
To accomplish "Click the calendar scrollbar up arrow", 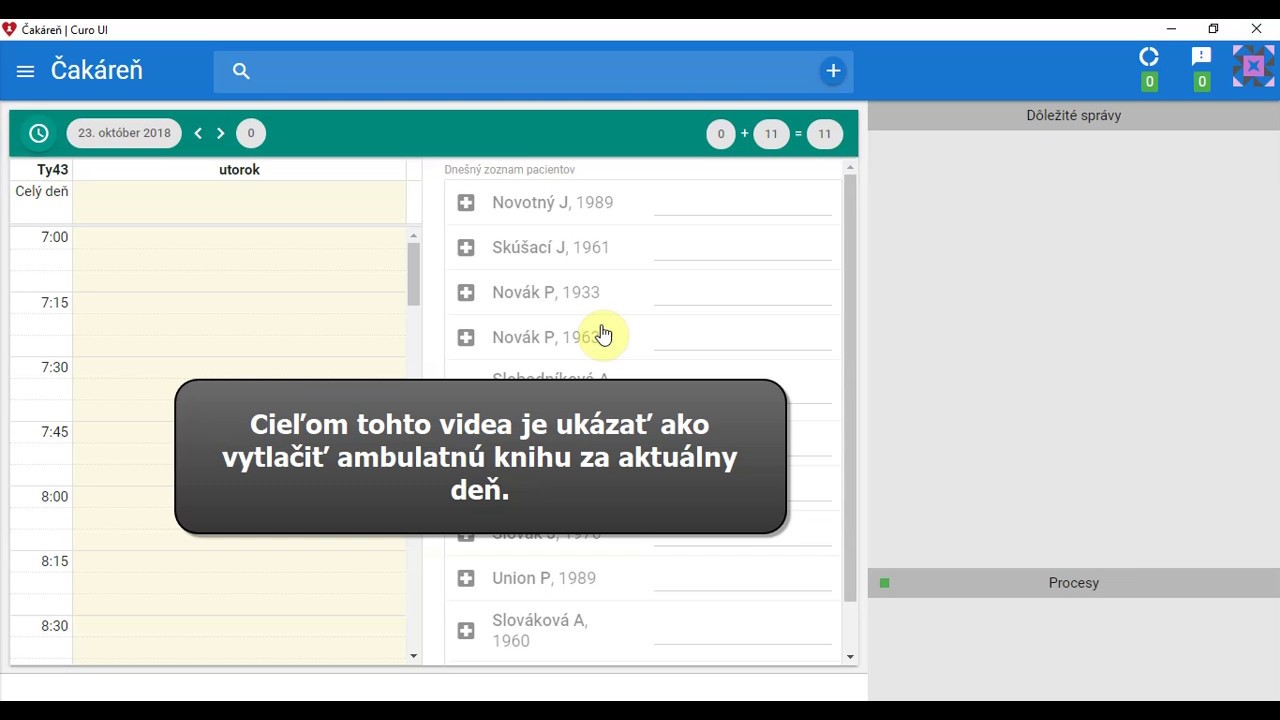I will click(414, 236).
